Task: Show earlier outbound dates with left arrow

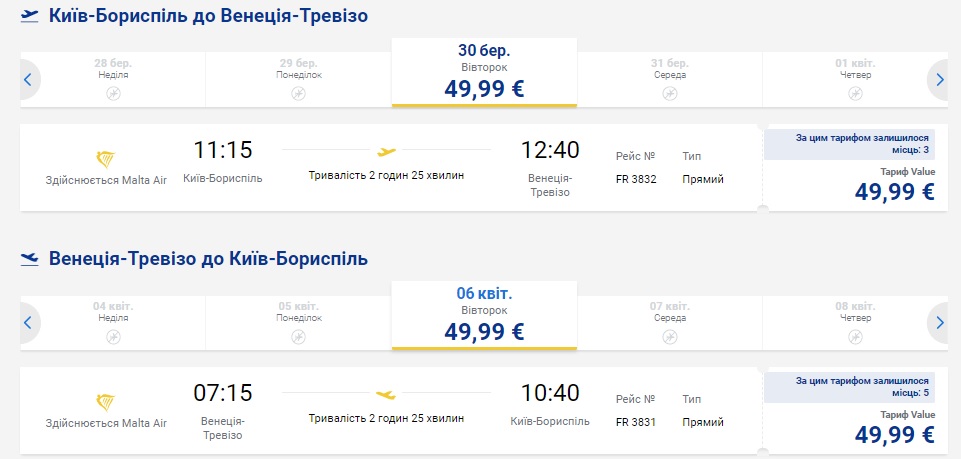Action: (x=28, y=79)
